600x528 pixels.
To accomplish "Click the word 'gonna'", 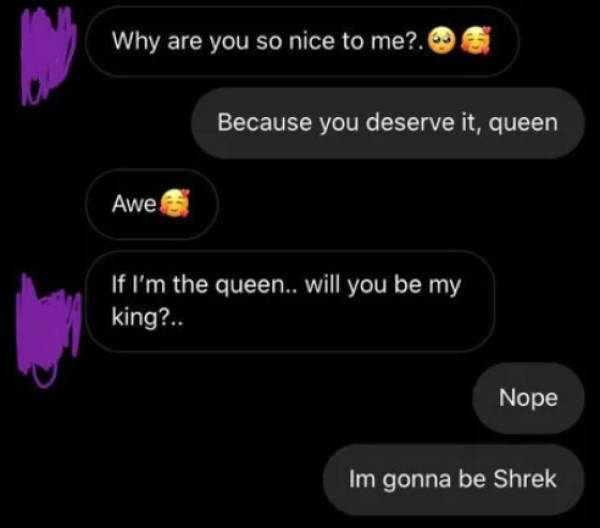I will (x=417, y=481).
